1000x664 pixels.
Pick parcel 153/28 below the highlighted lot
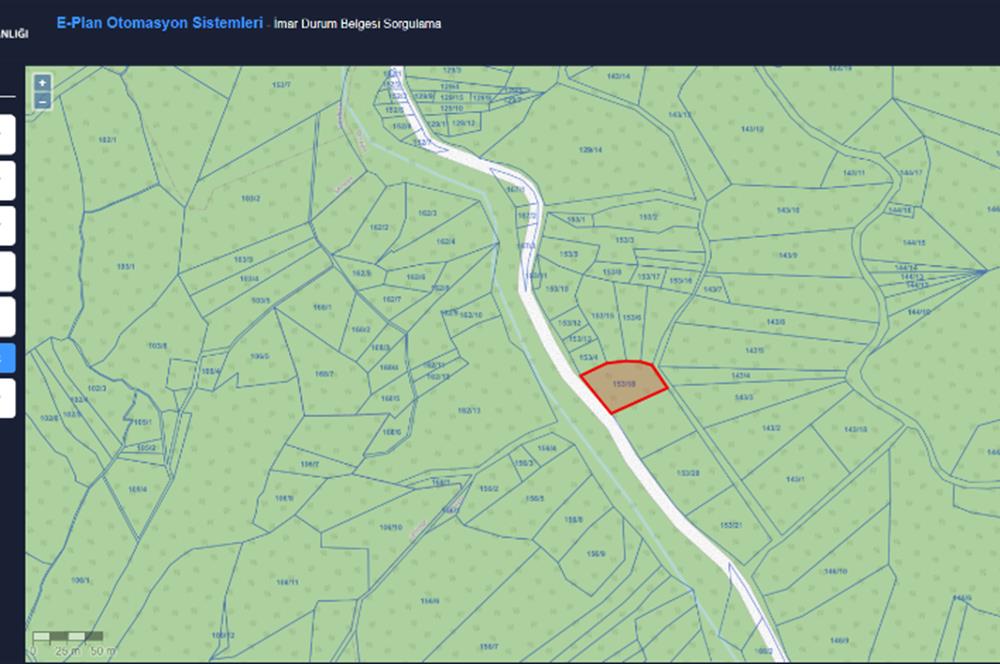pos(688,472)
